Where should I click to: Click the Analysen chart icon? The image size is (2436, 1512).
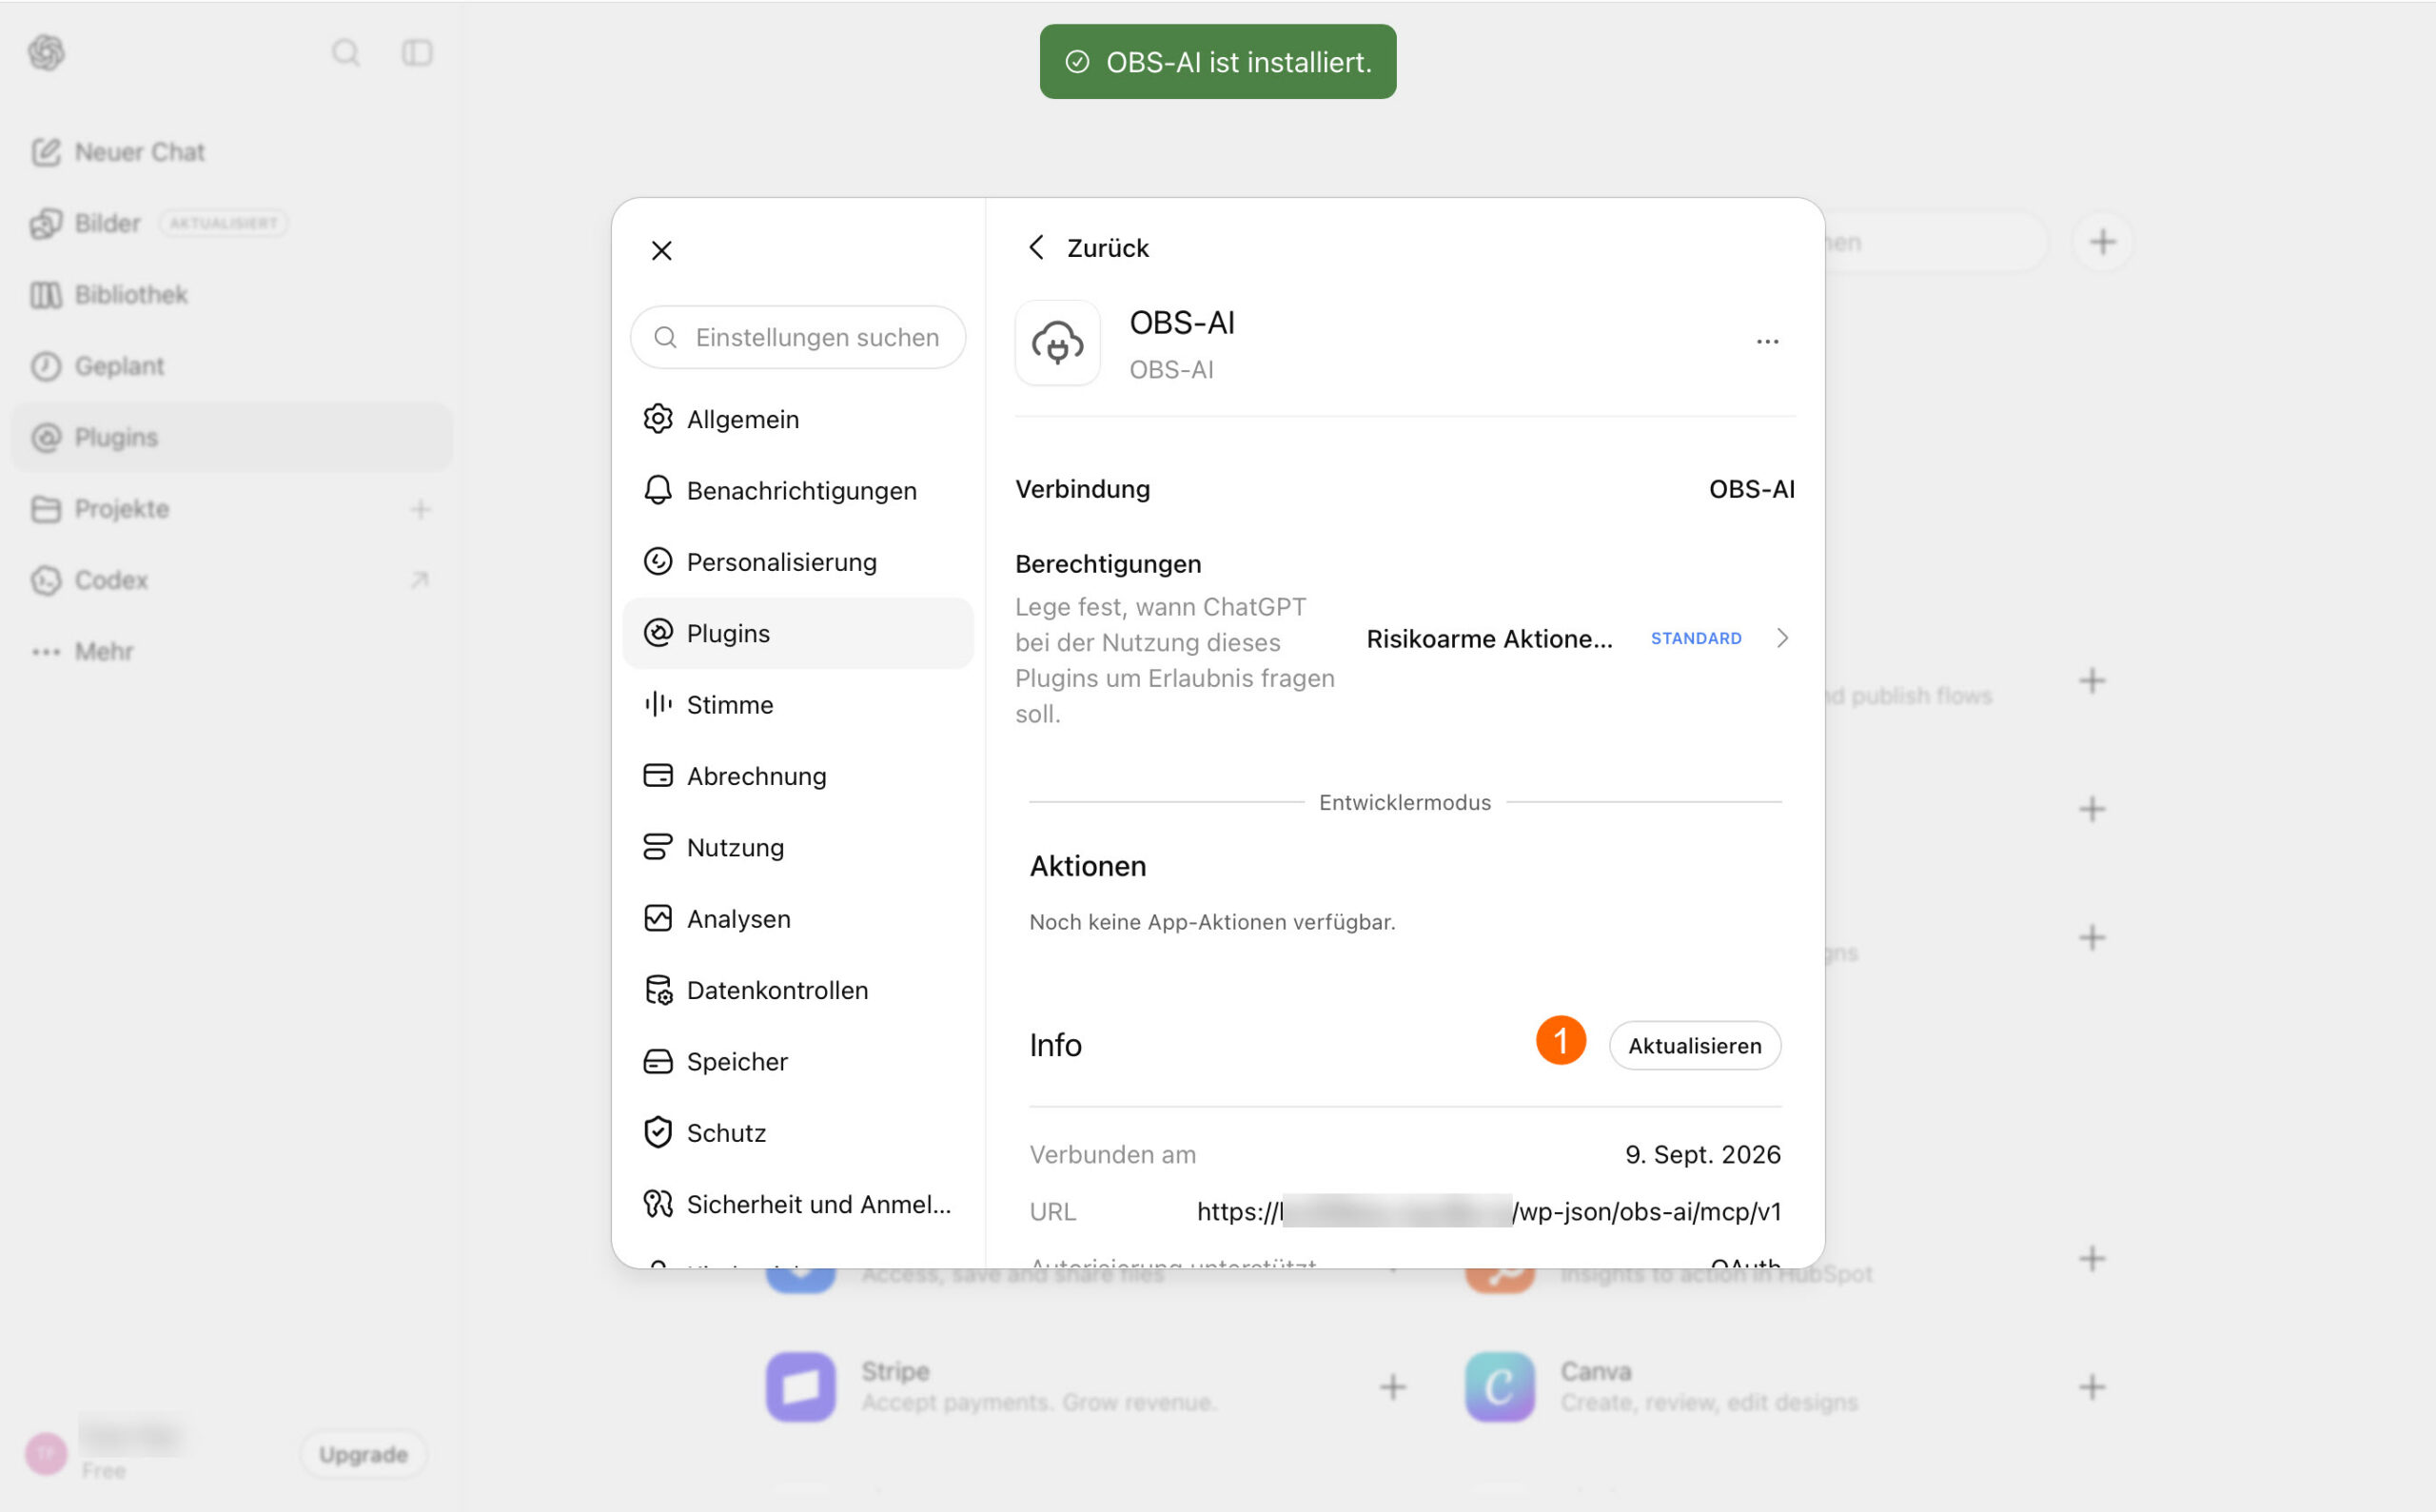pos(657,919)
